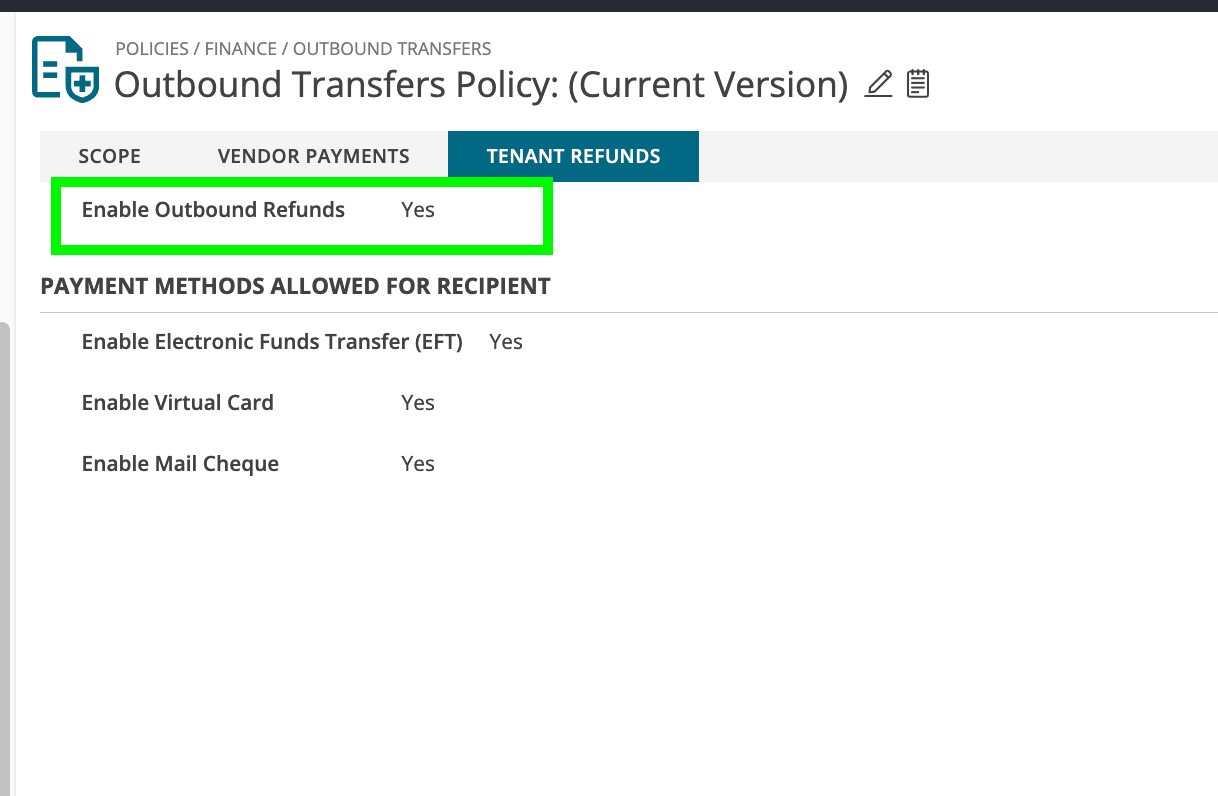This screenshot has height=796, width=1218.
Task: Click the Payment Methods Allowed for Recipient header
Action: point(295,286)
